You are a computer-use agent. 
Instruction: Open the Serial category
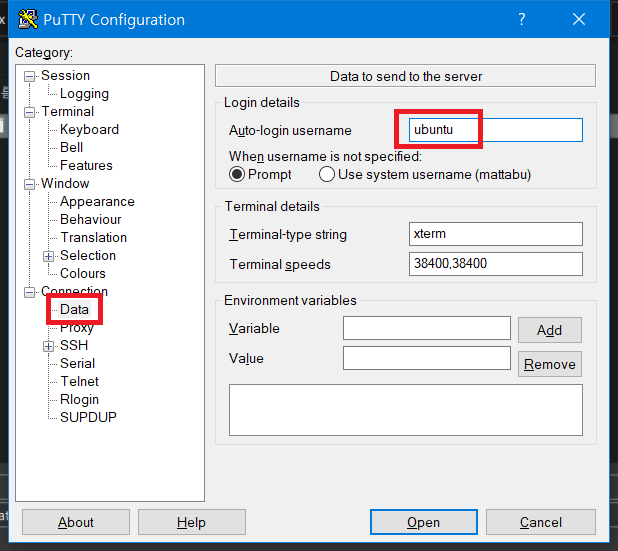click(78, 363)
